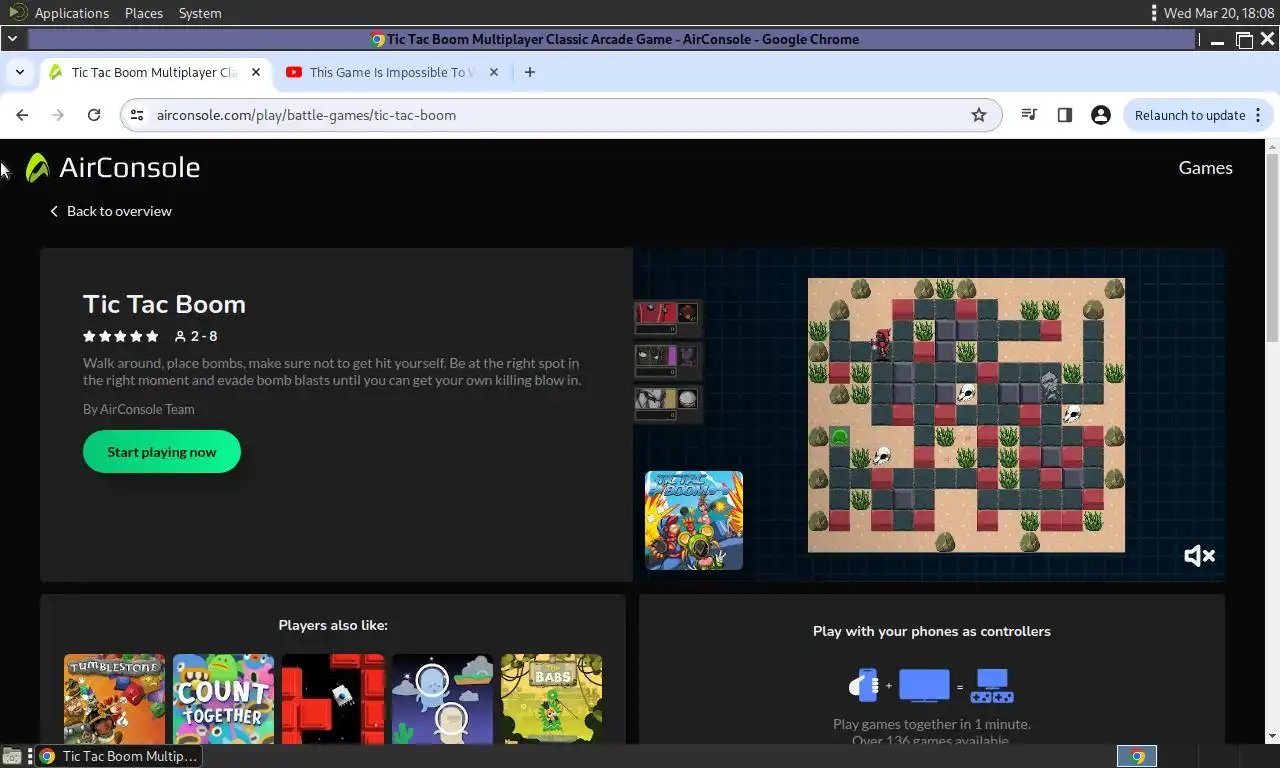Go Back to overview
The image size is (1280, 768).
[x=110, y=211]
